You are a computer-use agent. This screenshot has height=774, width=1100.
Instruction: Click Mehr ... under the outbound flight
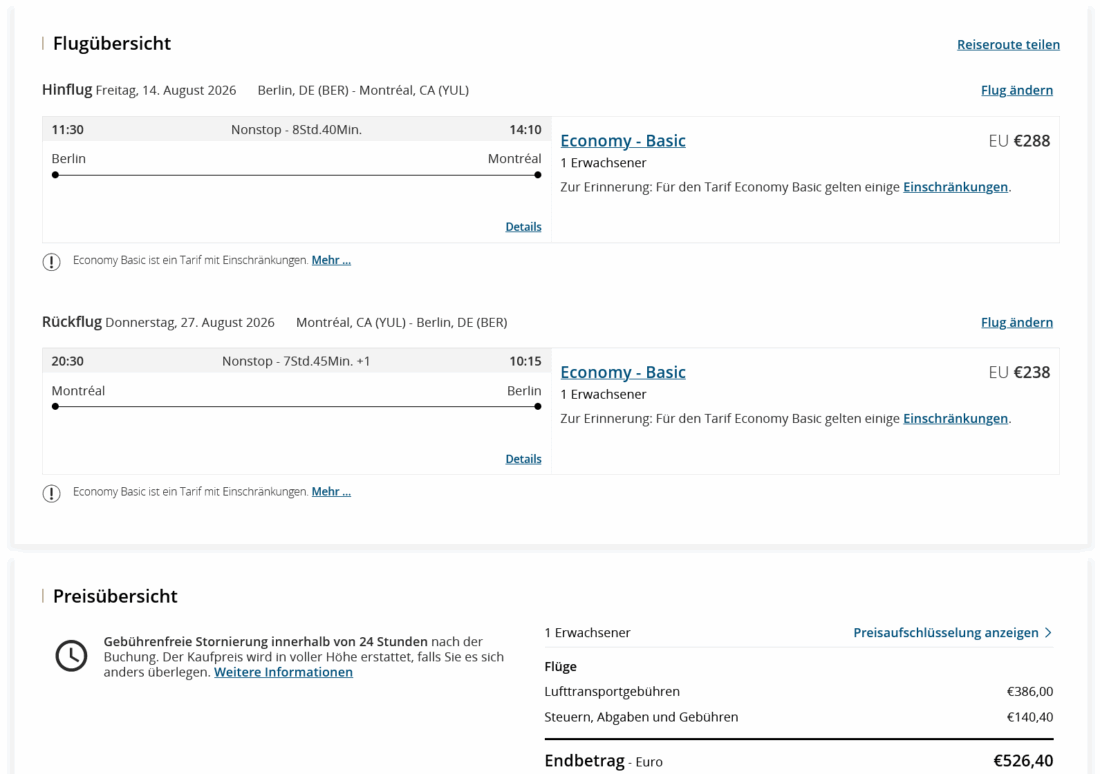pos(331,260)
